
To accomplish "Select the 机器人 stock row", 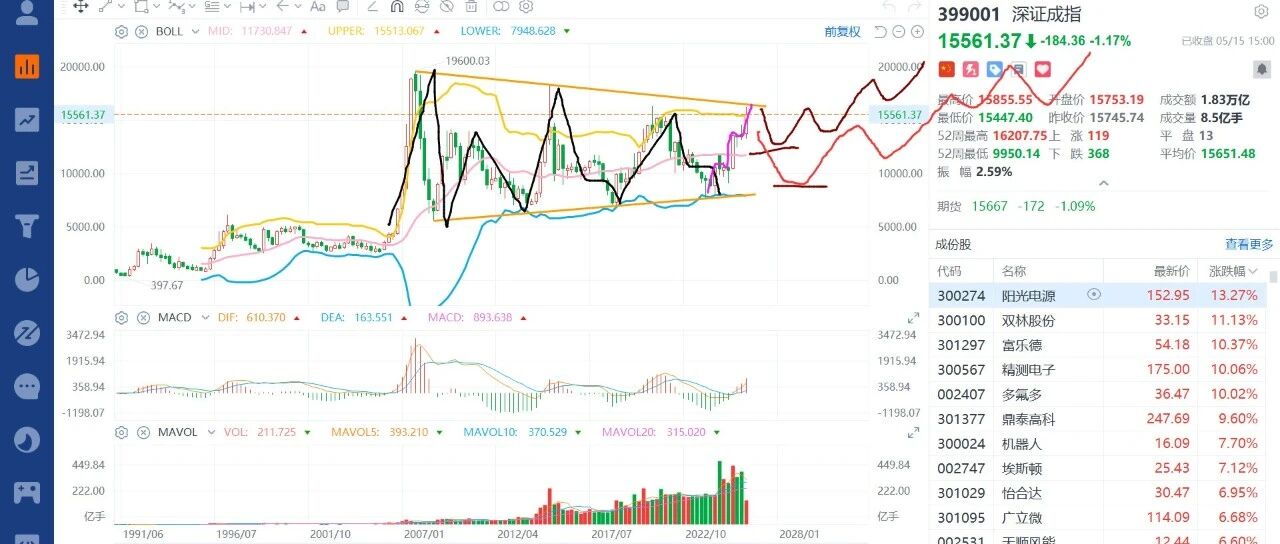I will click(1098, 443).
